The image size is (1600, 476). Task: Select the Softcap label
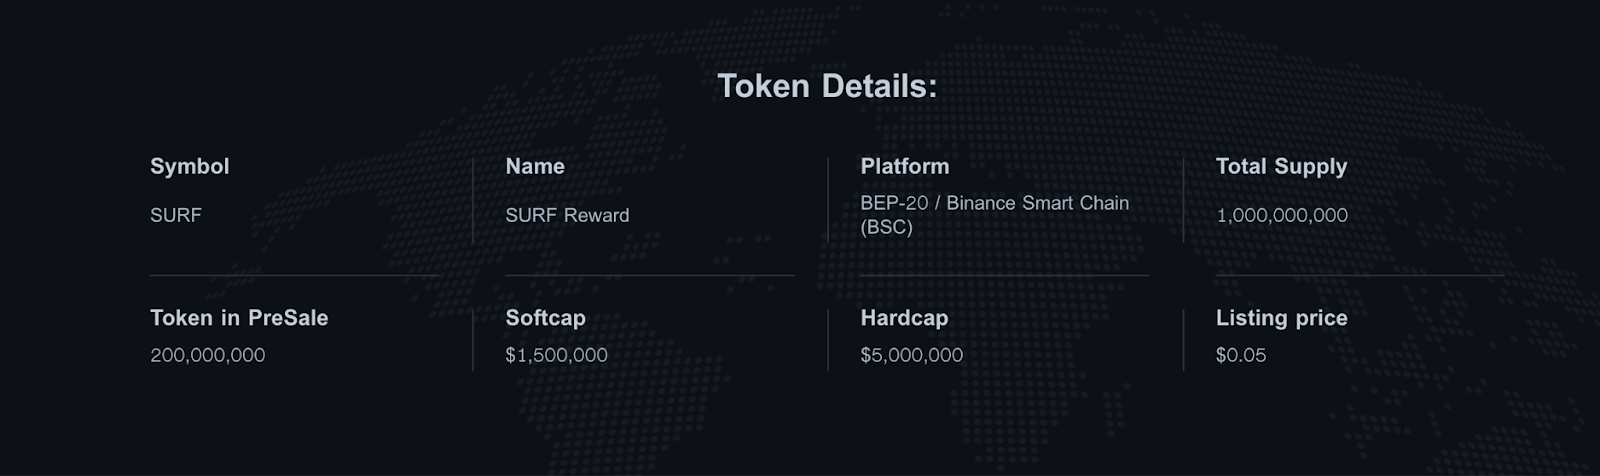tap(545, 318)
